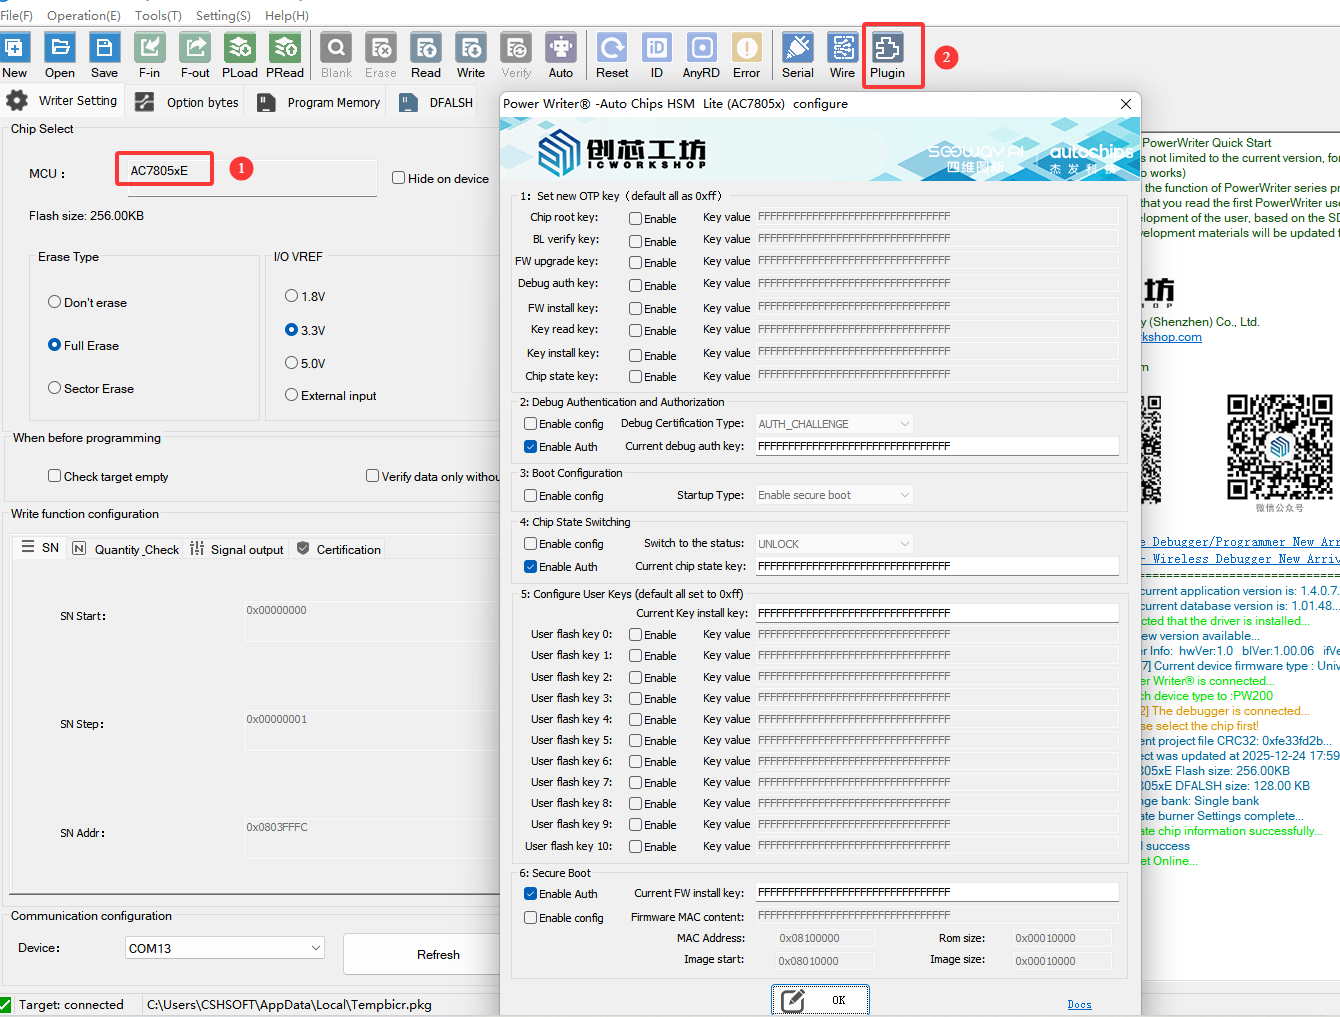Click the PLoad toolbar icon
The height and width of the screenshot is (1017, 1340).
coord(240,49)
